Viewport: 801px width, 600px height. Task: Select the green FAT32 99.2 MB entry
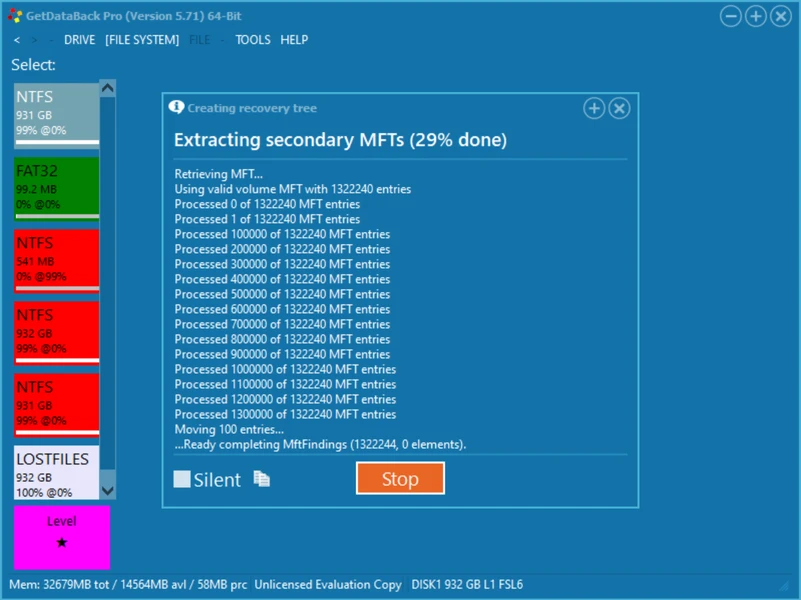click(x=57, y=187)
